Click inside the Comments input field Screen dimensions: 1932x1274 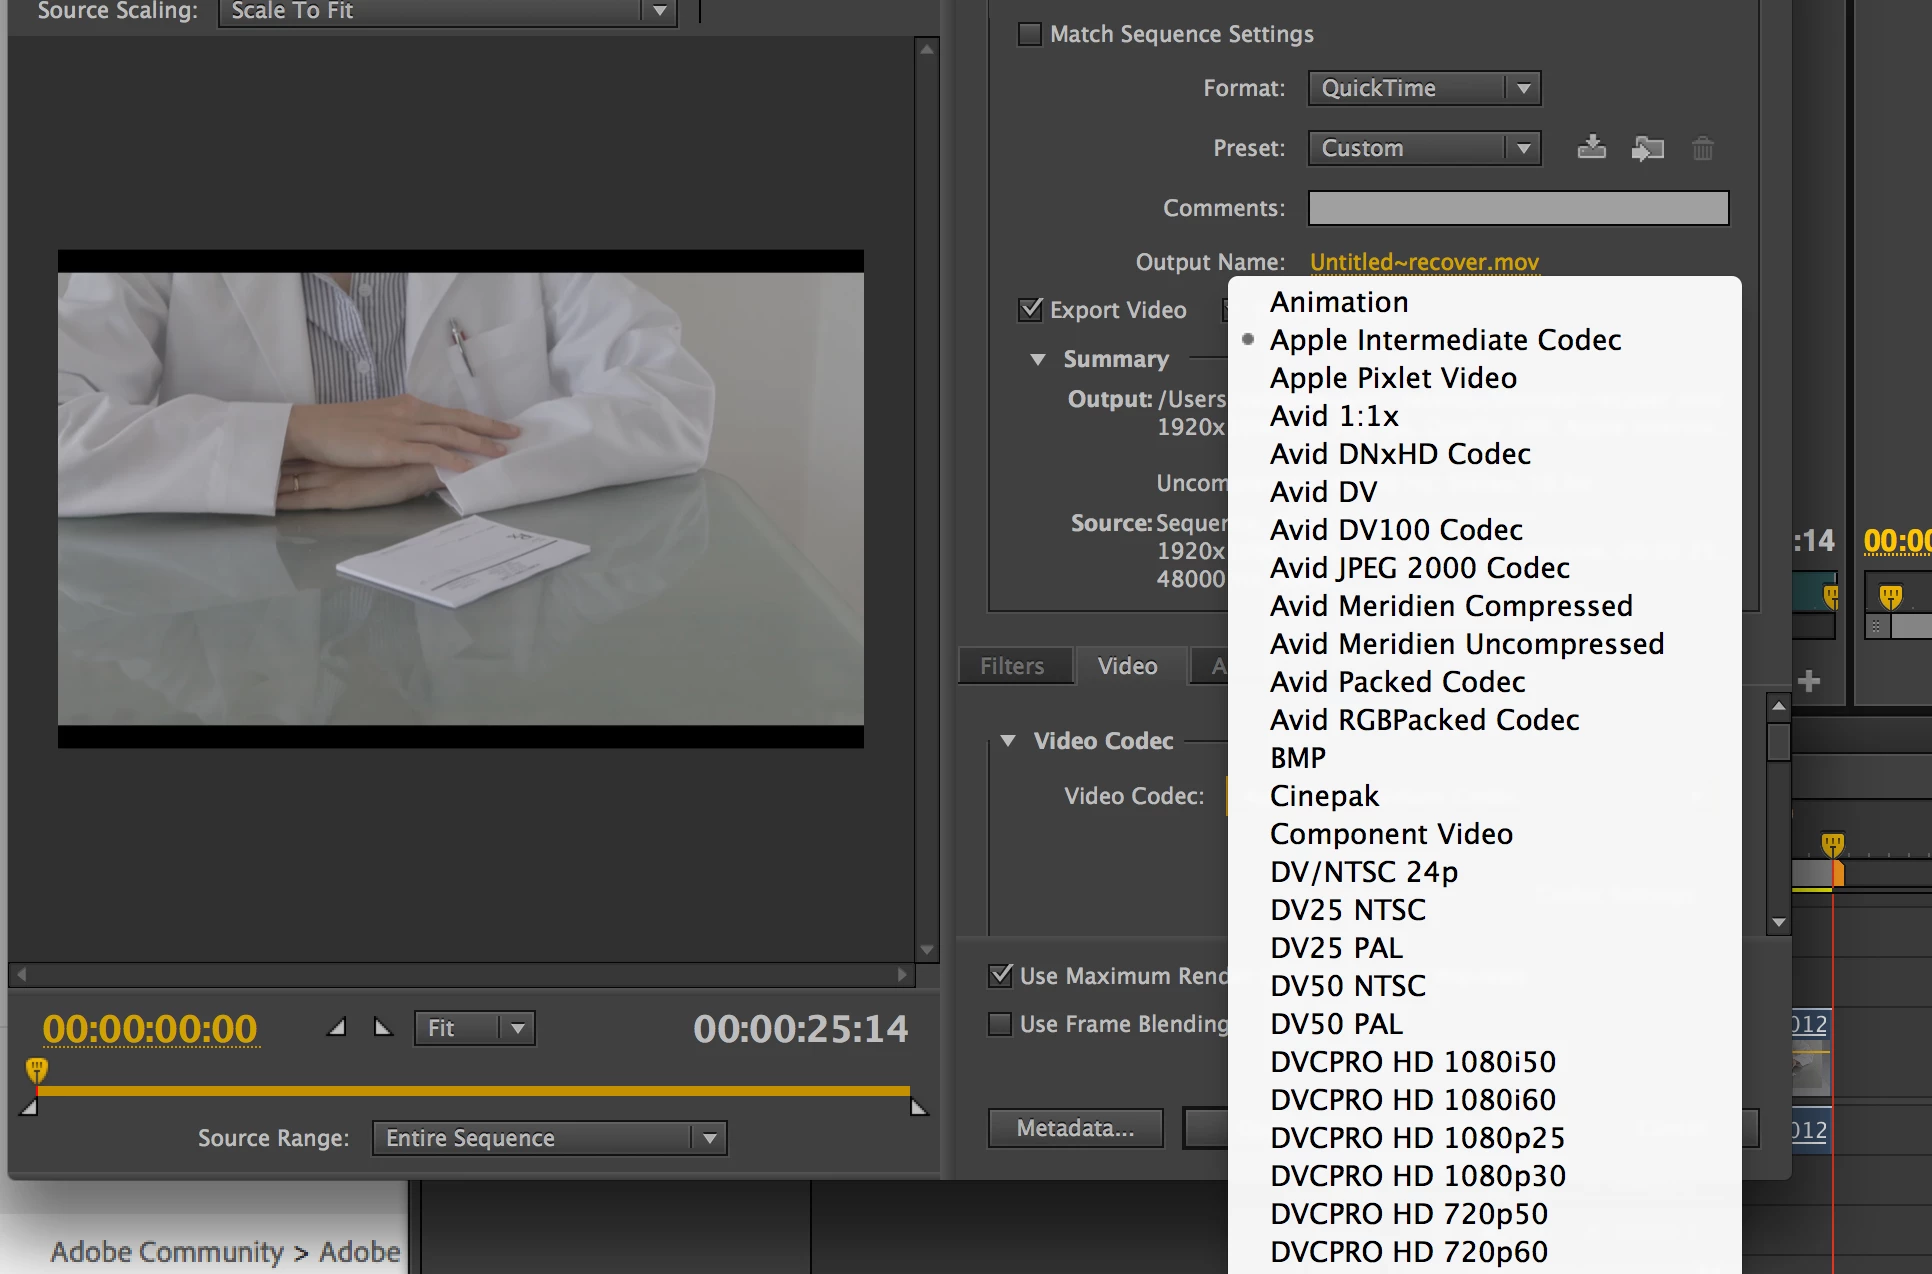1518,208
